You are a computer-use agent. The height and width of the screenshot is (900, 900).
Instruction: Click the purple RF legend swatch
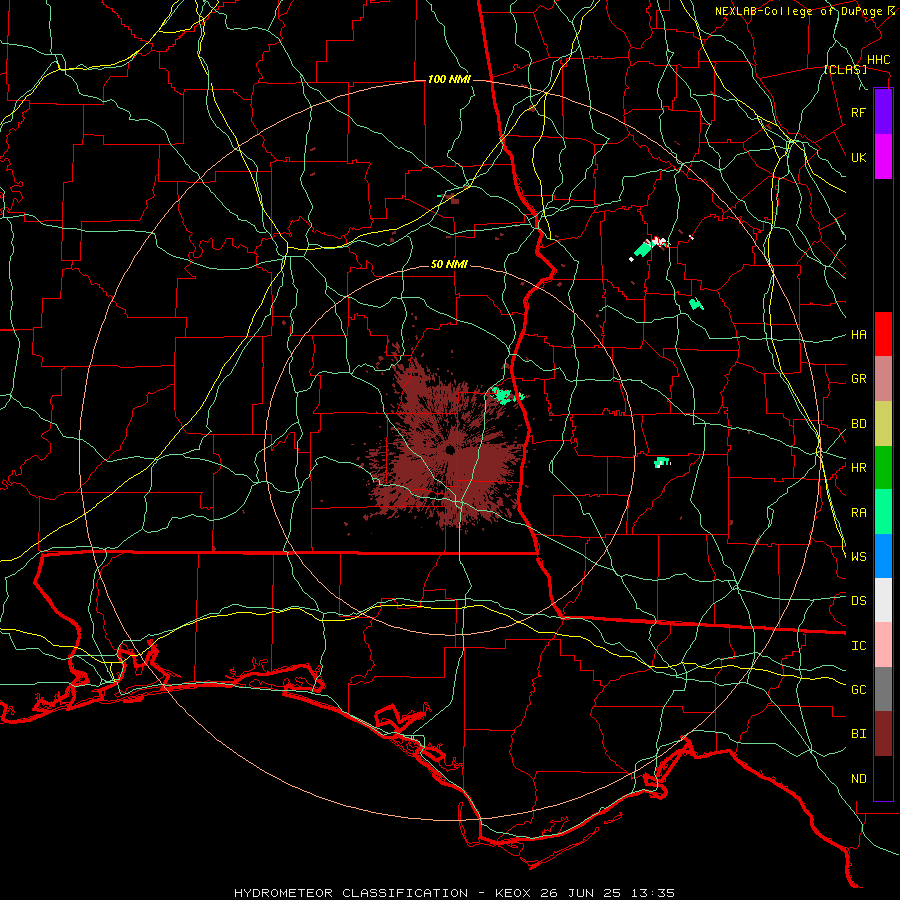[883, 112]
